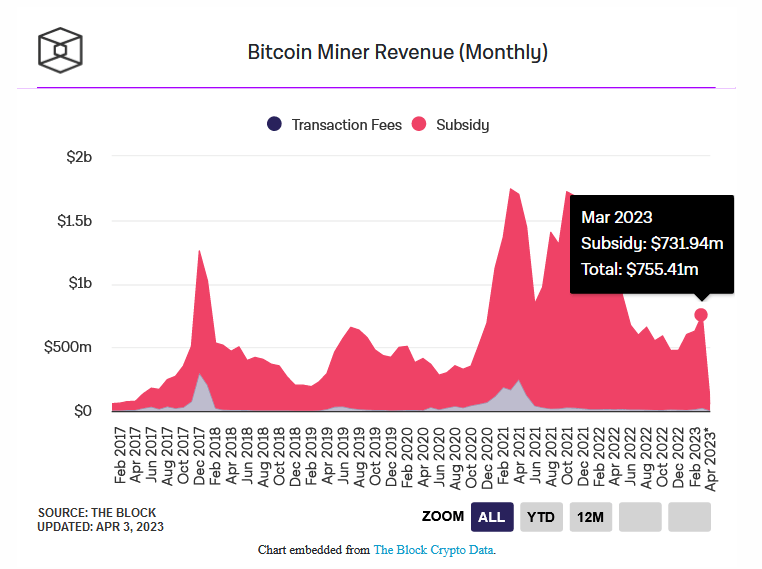Click The Block cube logo

coord(60,51)
